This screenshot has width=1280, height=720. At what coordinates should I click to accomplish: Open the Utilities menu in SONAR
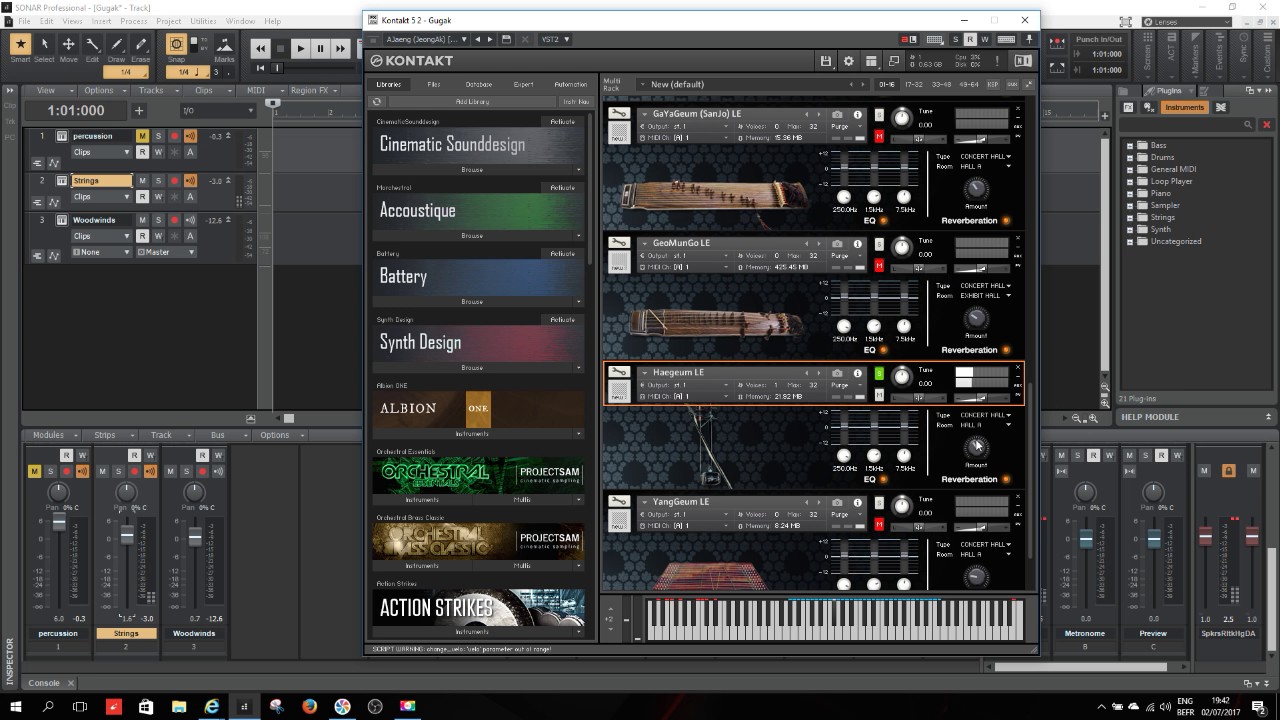[203, 21]
